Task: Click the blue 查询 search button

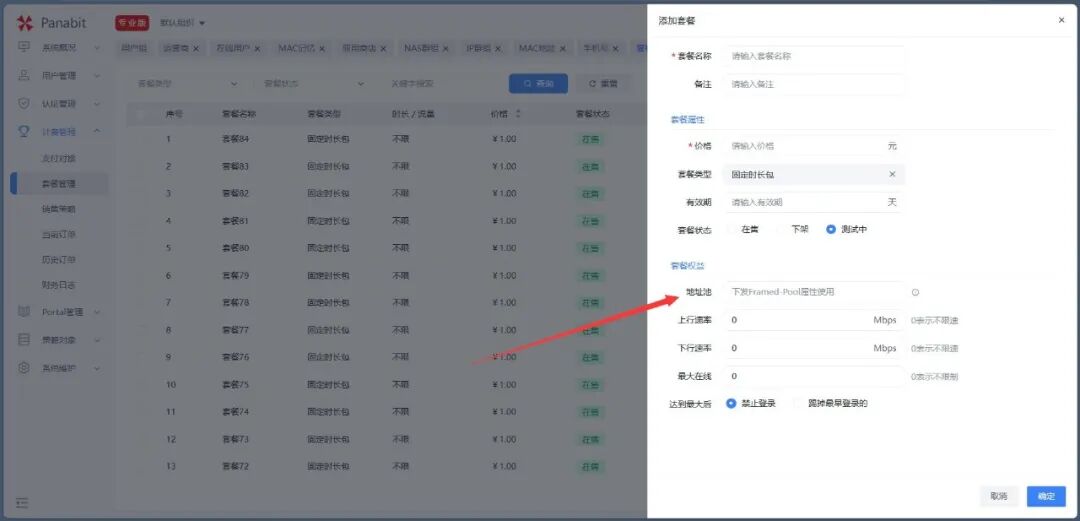Action: pos(539,83)
